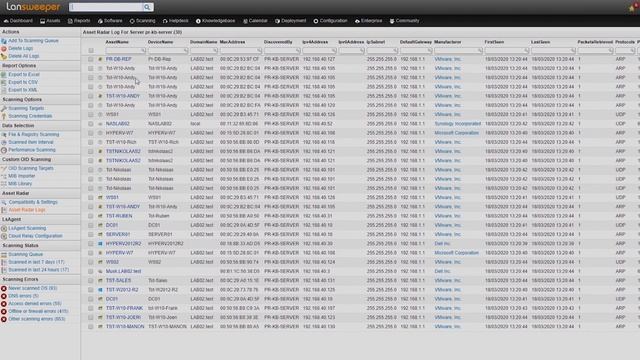Click the Scanning Targets wrench icon
Viewport: 640px width, 360px height.
[4, 109]
